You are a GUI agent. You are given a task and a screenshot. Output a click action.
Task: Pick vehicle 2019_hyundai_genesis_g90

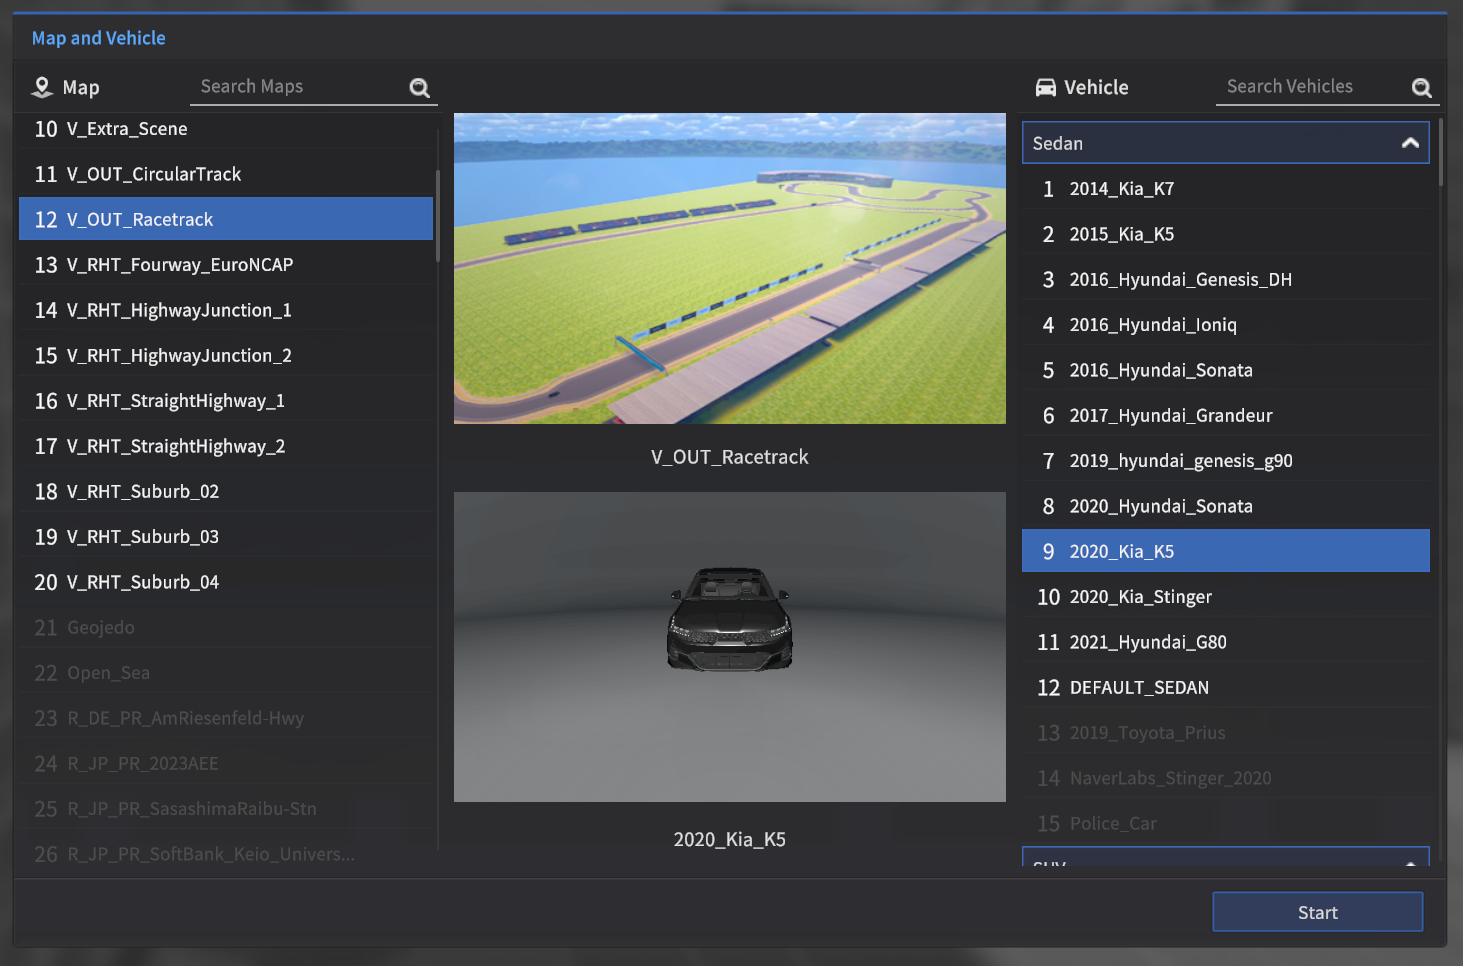1225,461
